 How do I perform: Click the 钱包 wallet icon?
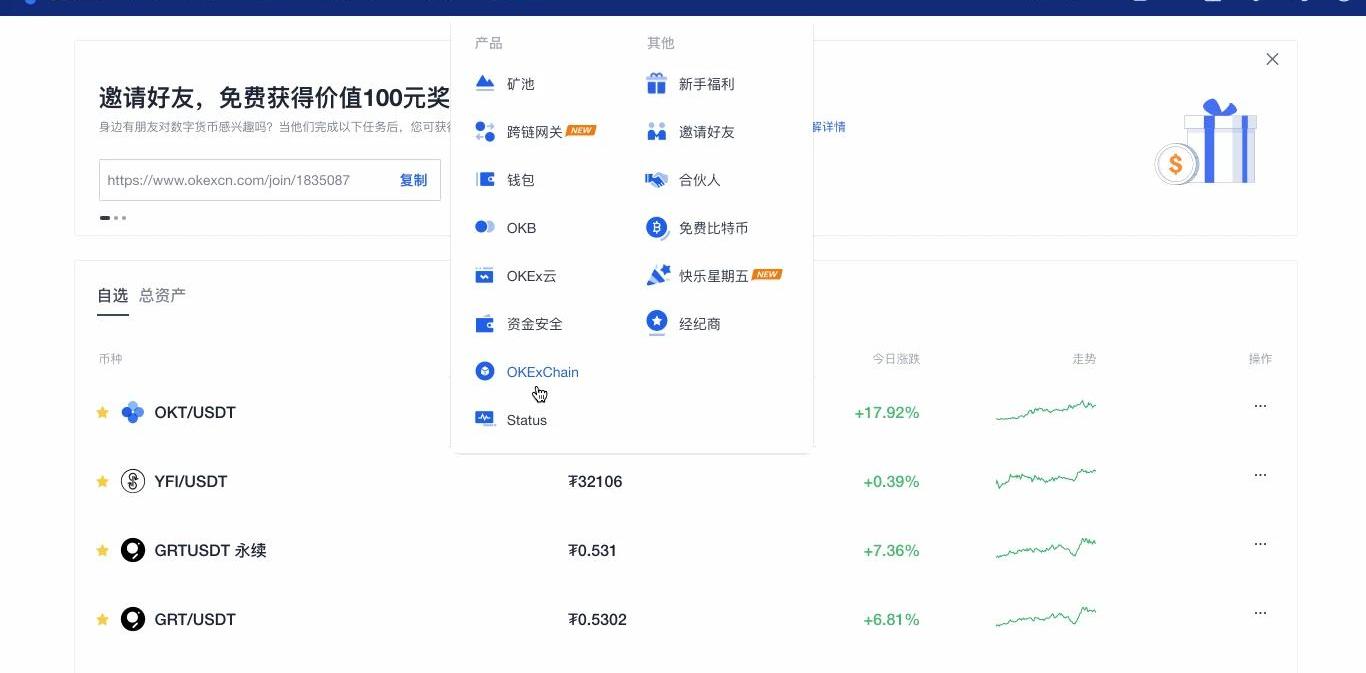(485, 180)
